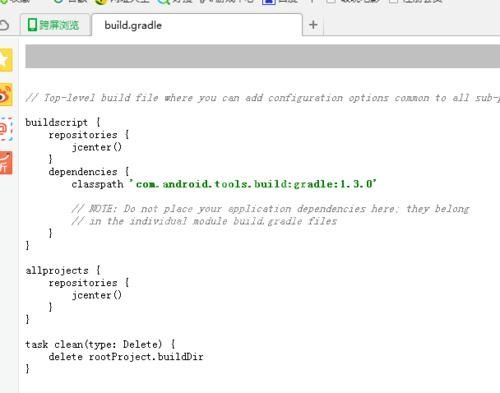
Task: Click the 'delete rootProject.buildDir' line
Action: click(126, 357)
